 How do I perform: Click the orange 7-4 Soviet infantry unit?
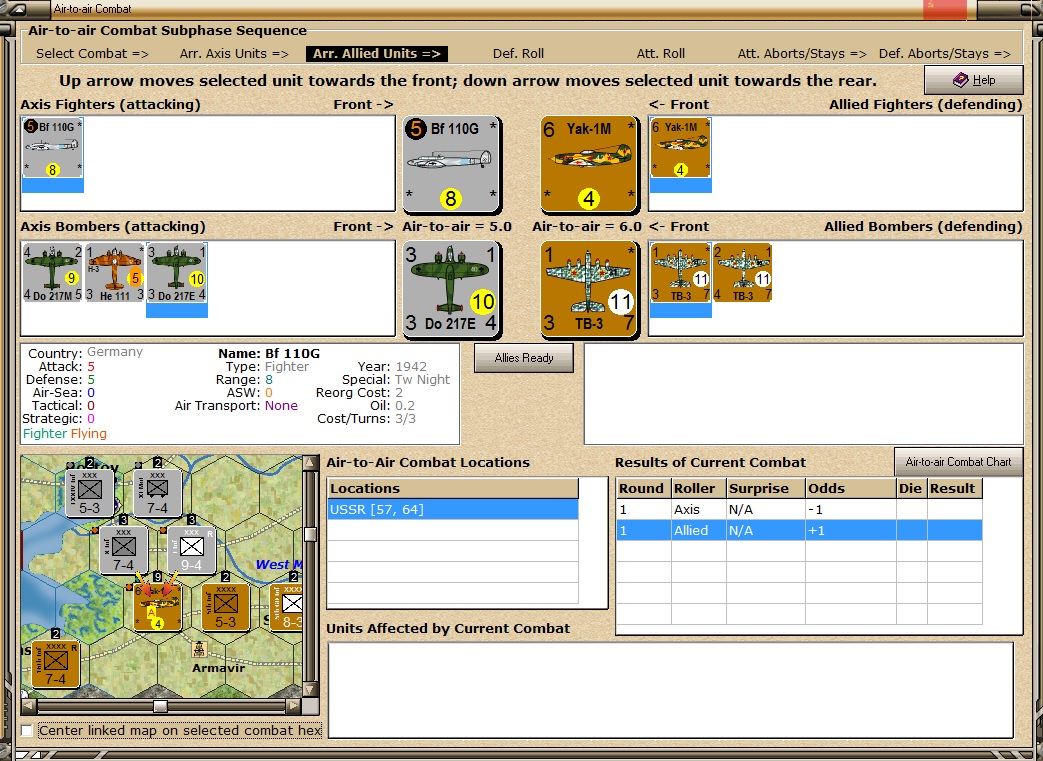(x=56, y=664)
